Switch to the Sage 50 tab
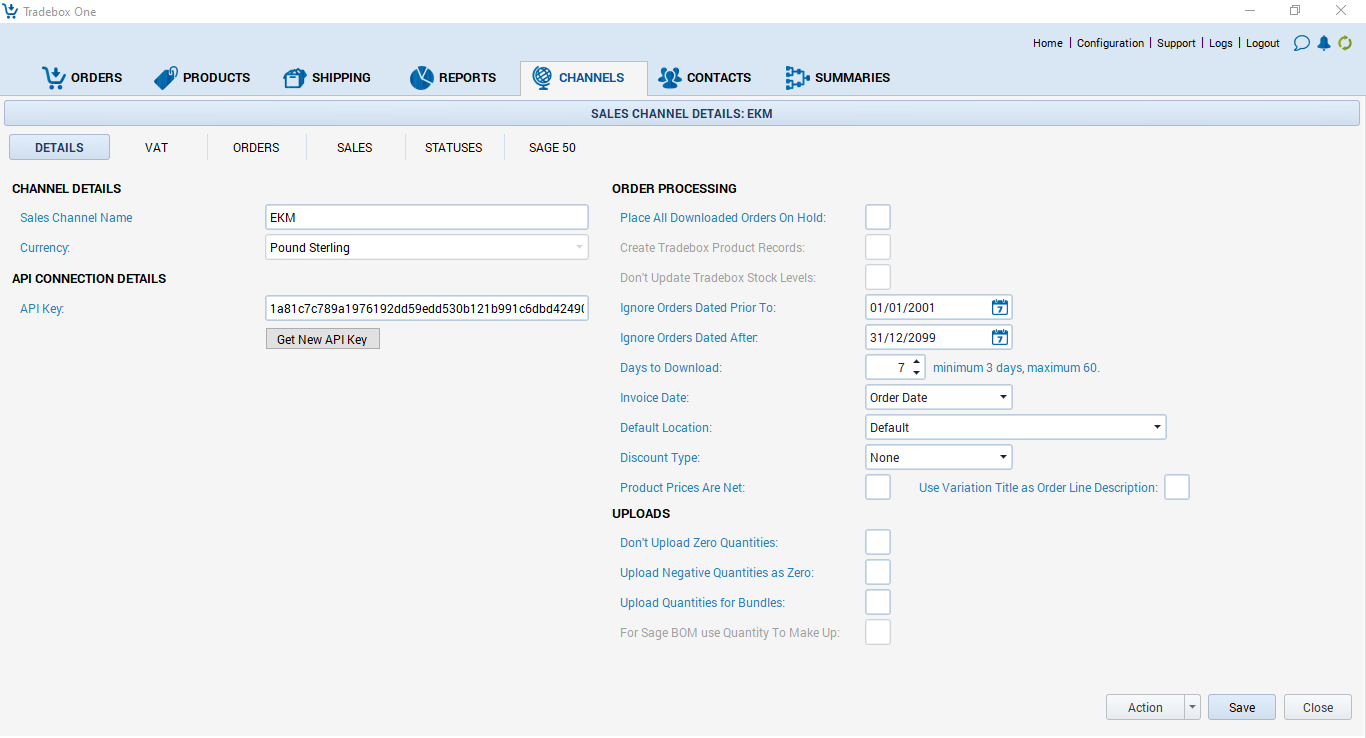Image resolution: width=1366 pixels, height=738 pixels. click(552, 147)
